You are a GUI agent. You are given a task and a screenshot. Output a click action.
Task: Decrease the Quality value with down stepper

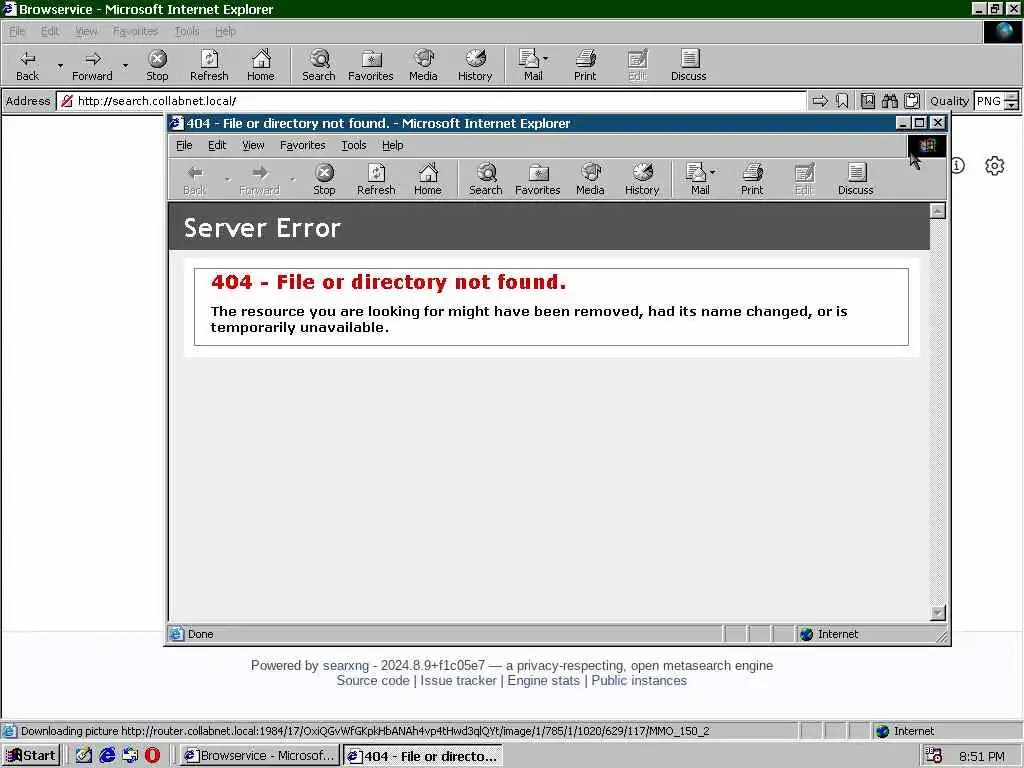point(1012,105)
